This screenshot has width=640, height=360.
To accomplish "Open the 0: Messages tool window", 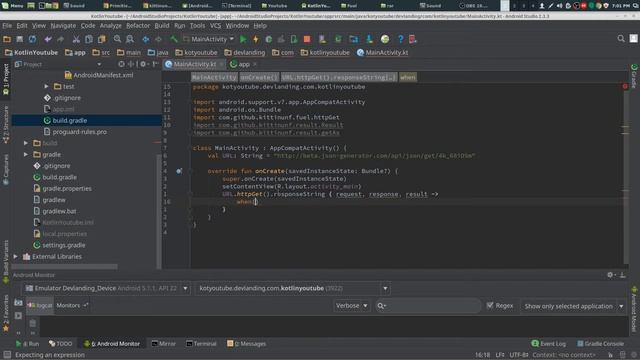I will coord(246,344).
